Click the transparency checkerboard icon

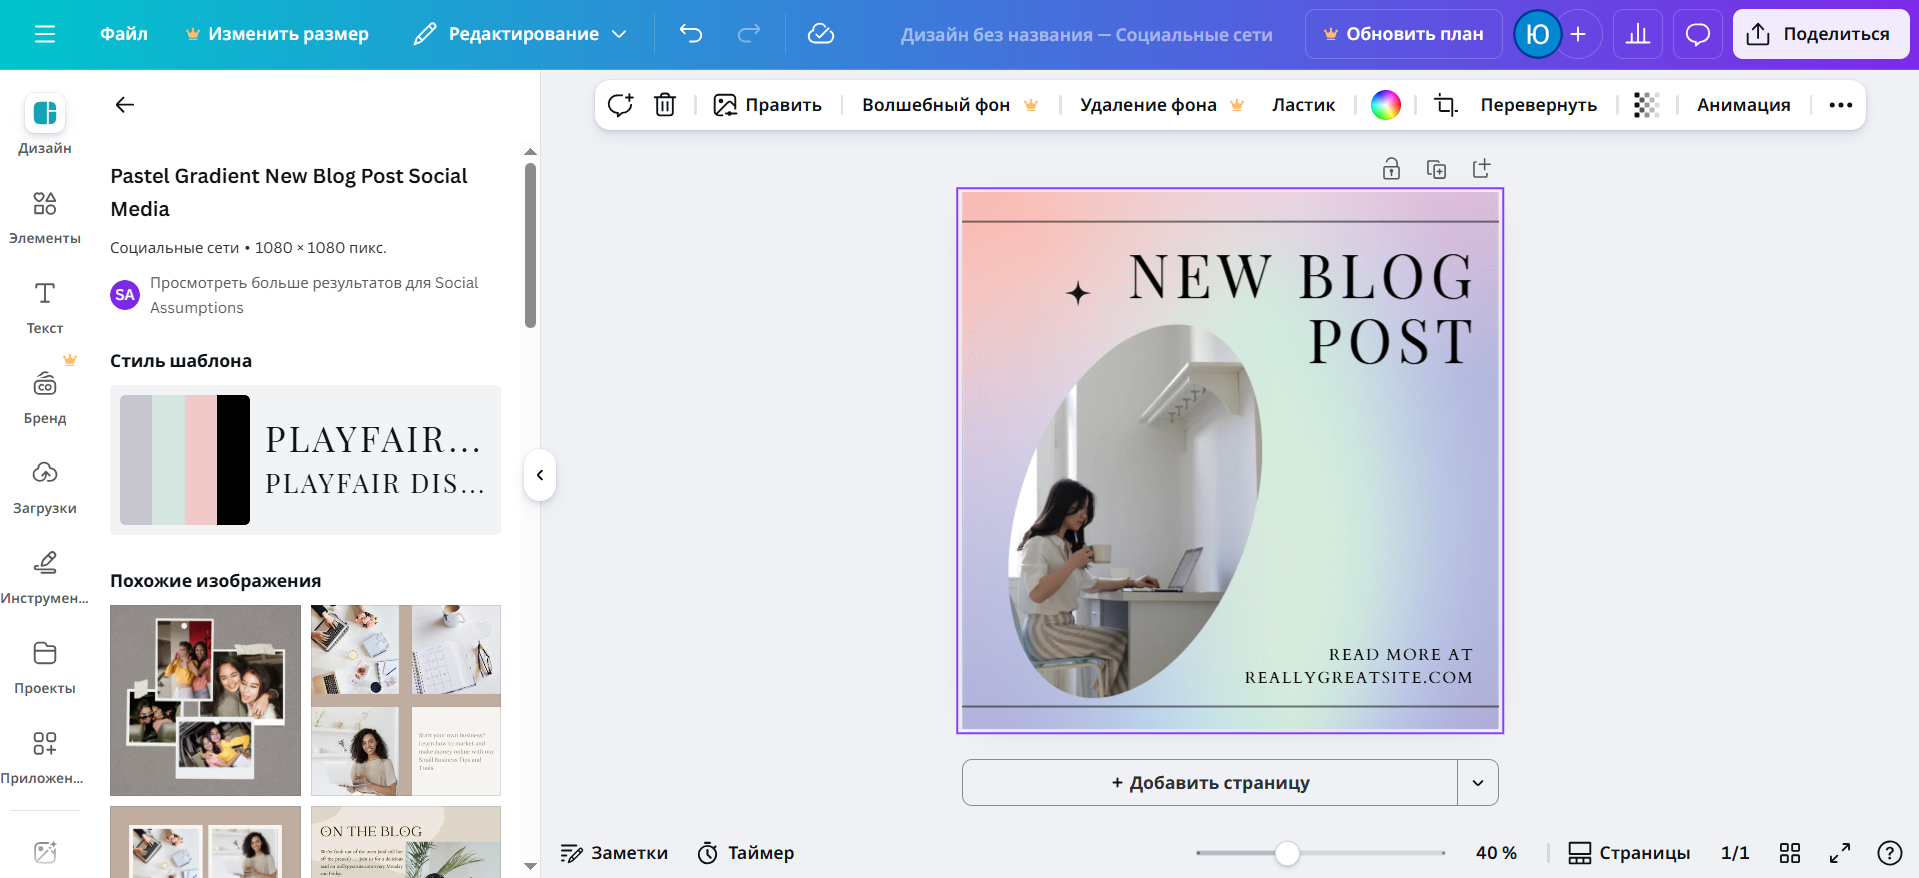[1646, 105]
